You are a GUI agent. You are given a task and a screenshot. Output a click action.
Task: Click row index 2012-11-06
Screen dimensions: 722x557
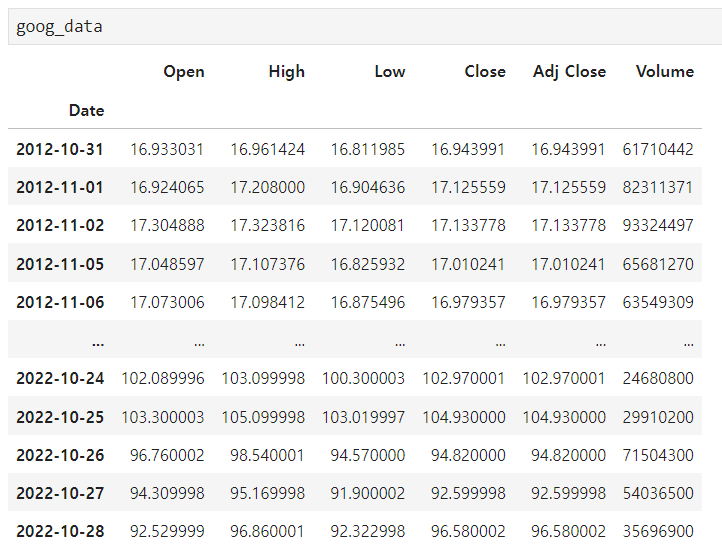[60, 302]
